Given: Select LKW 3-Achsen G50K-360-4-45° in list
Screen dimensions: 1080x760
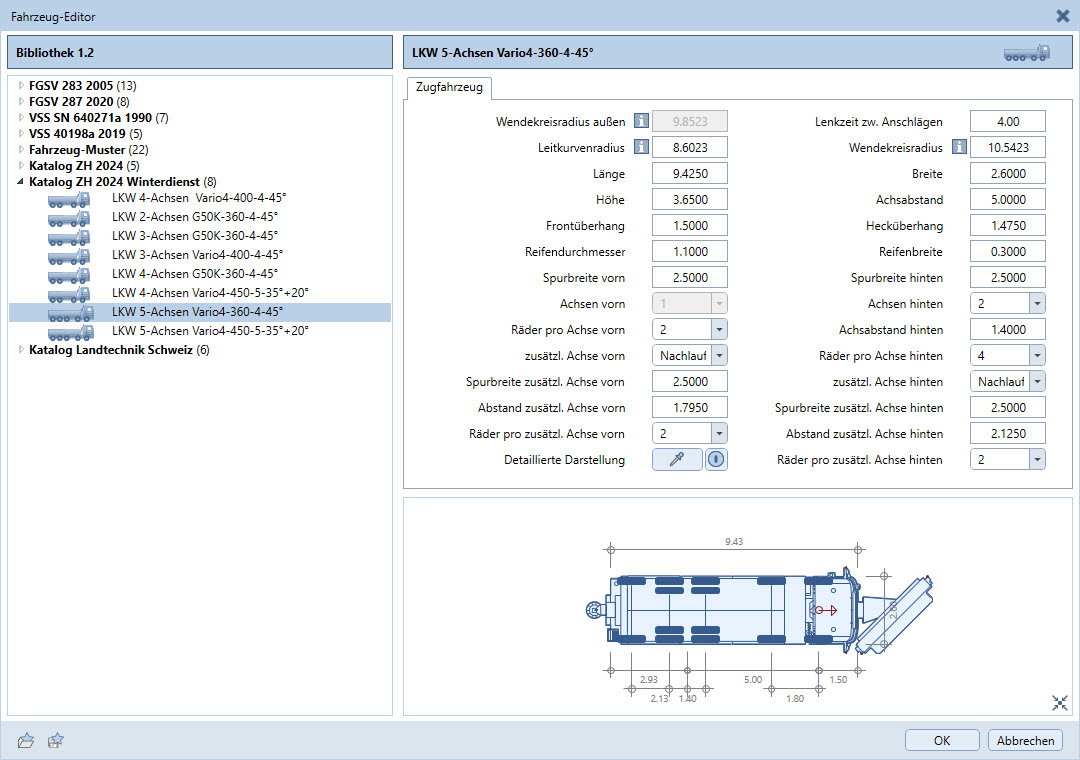Looking at the screenshot, I should [194, 236].
